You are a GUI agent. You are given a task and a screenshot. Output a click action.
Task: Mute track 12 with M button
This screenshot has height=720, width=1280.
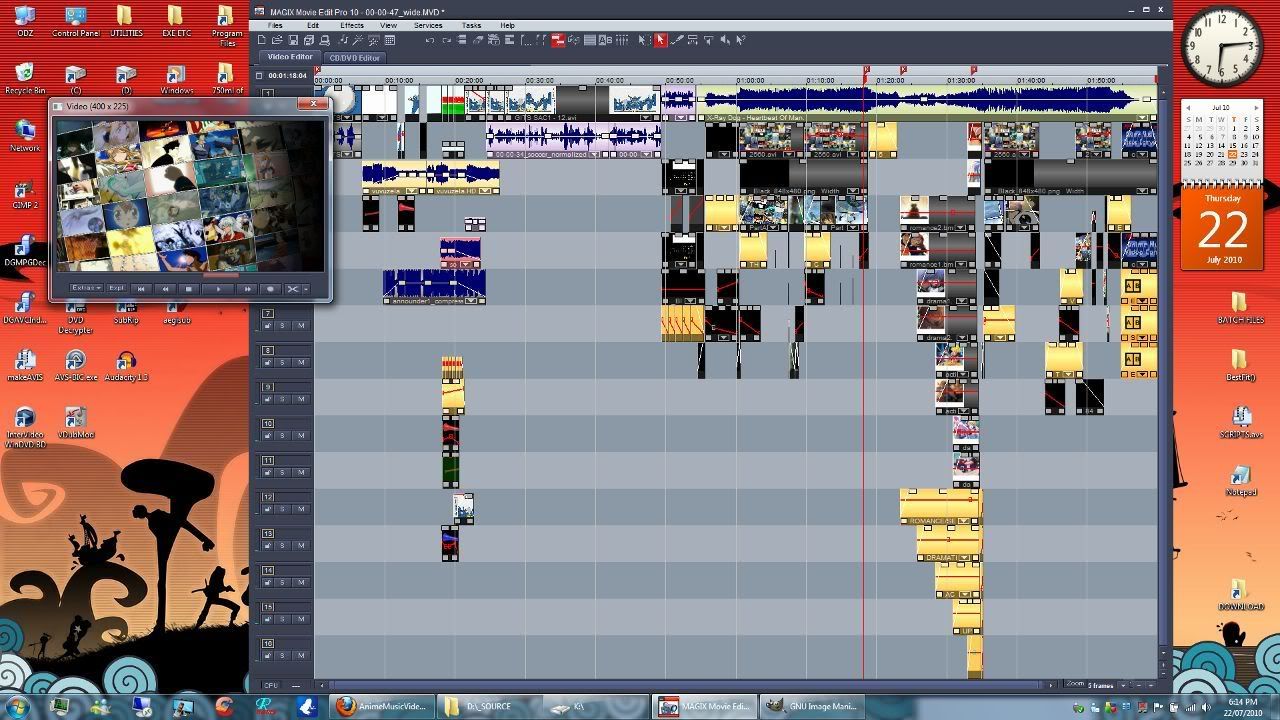pos(300,508)
